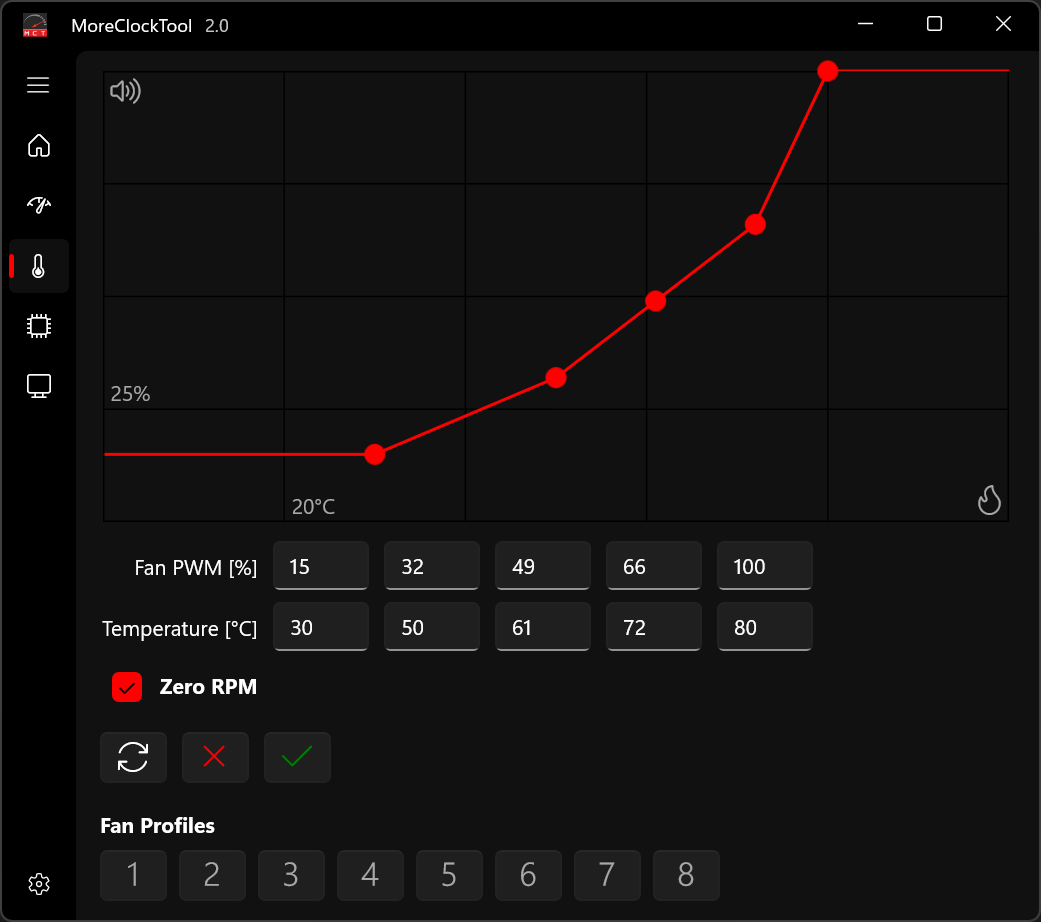Image resolution: width=1041 pixels, height=922 pixels.
Task: Disable the Zero RPM checkbox
Action: tap(127, 687)
